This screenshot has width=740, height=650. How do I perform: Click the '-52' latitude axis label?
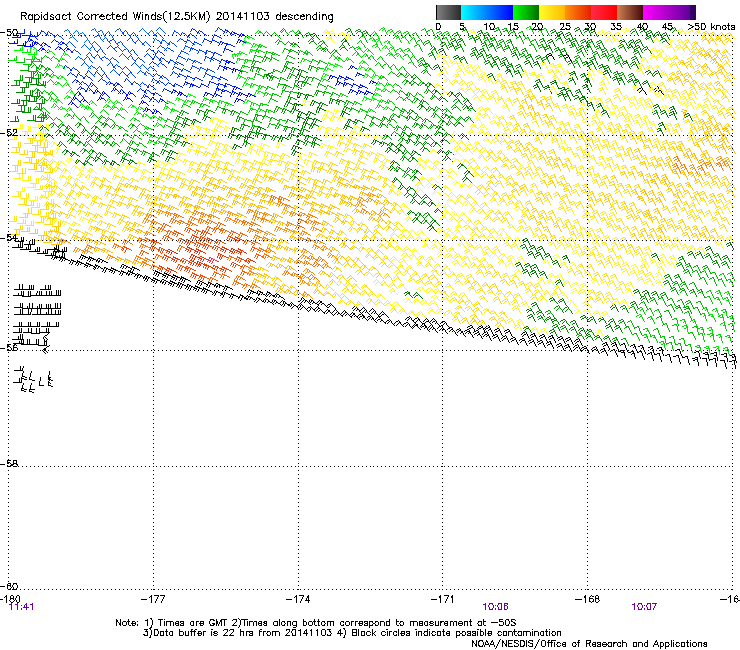point(10,133)
